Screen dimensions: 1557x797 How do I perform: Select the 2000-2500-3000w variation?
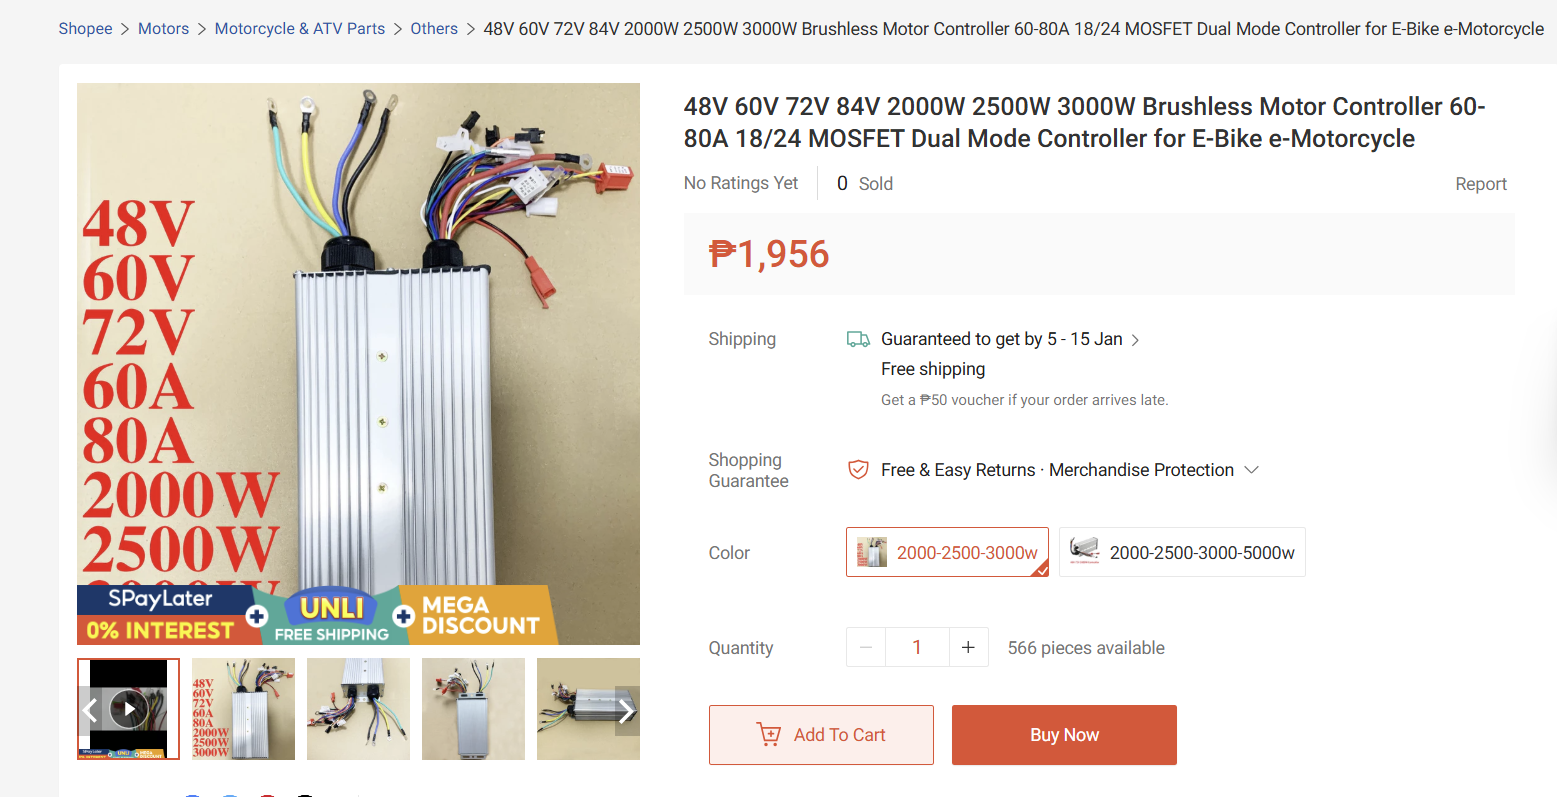(947, 553)
